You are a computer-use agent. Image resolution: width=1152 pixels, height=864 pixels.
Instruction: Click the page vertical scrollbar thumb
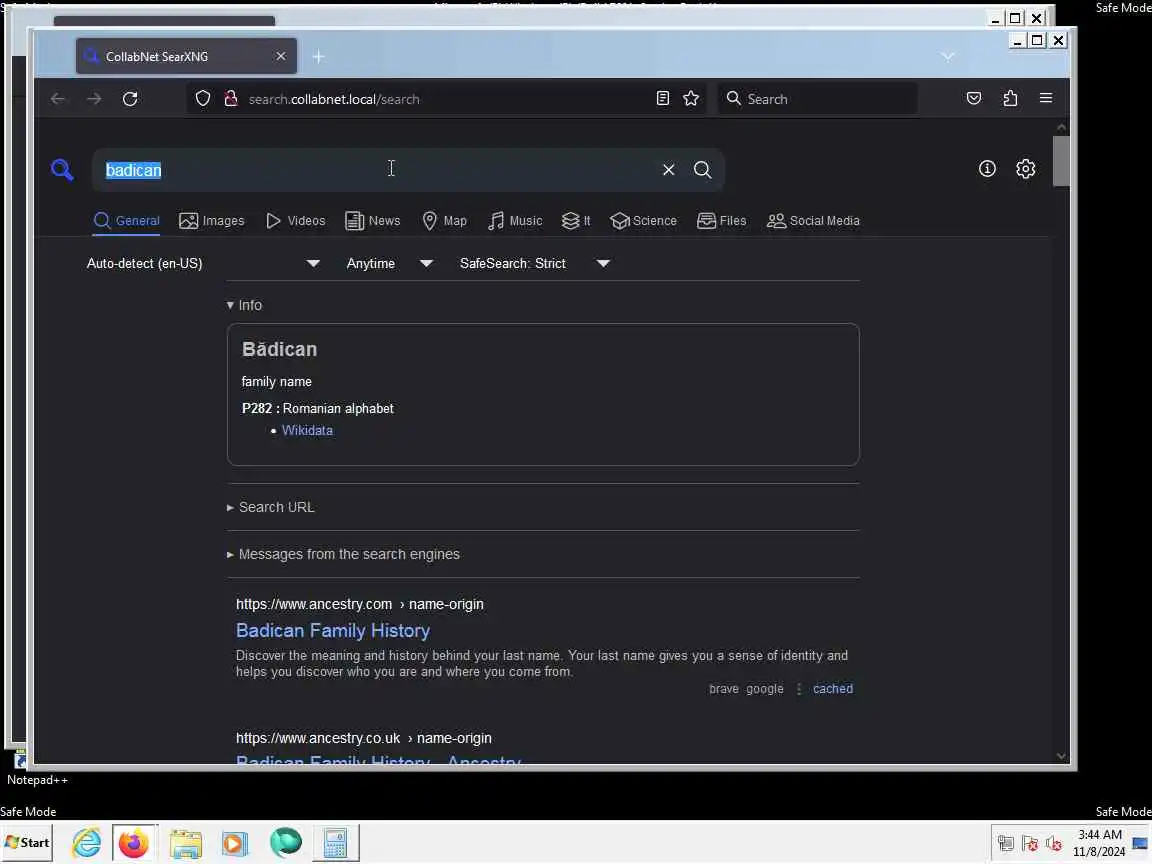point(1061,161)
